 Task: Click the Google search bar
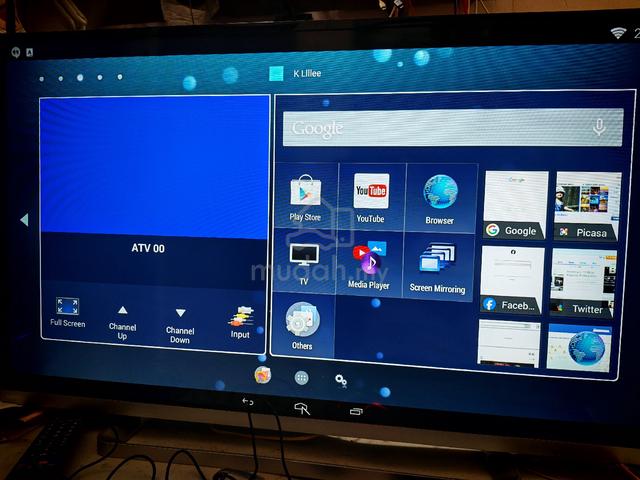[453, 127]
